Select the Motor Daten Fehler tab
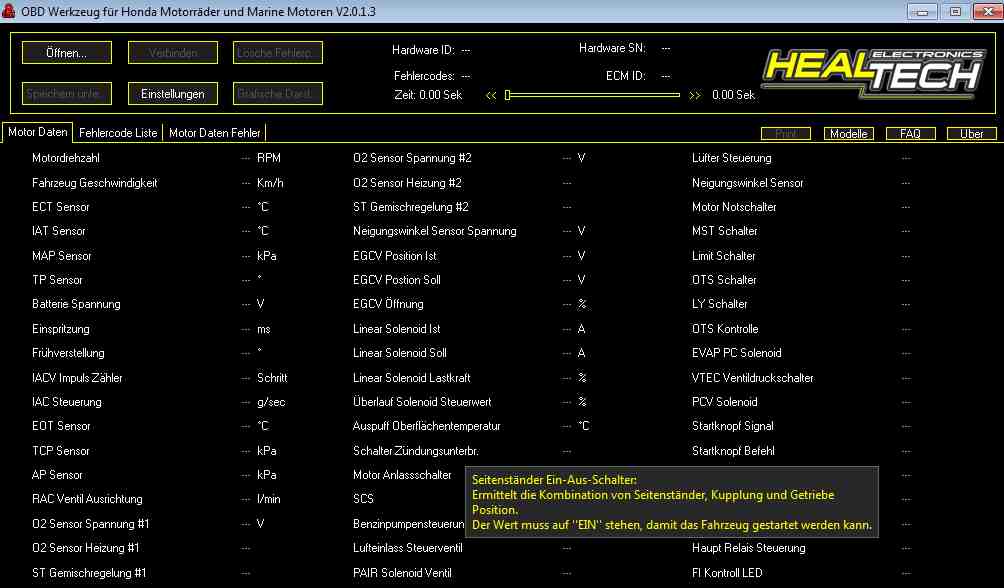This screenshot has width=1004, height=588. point(214,133)
